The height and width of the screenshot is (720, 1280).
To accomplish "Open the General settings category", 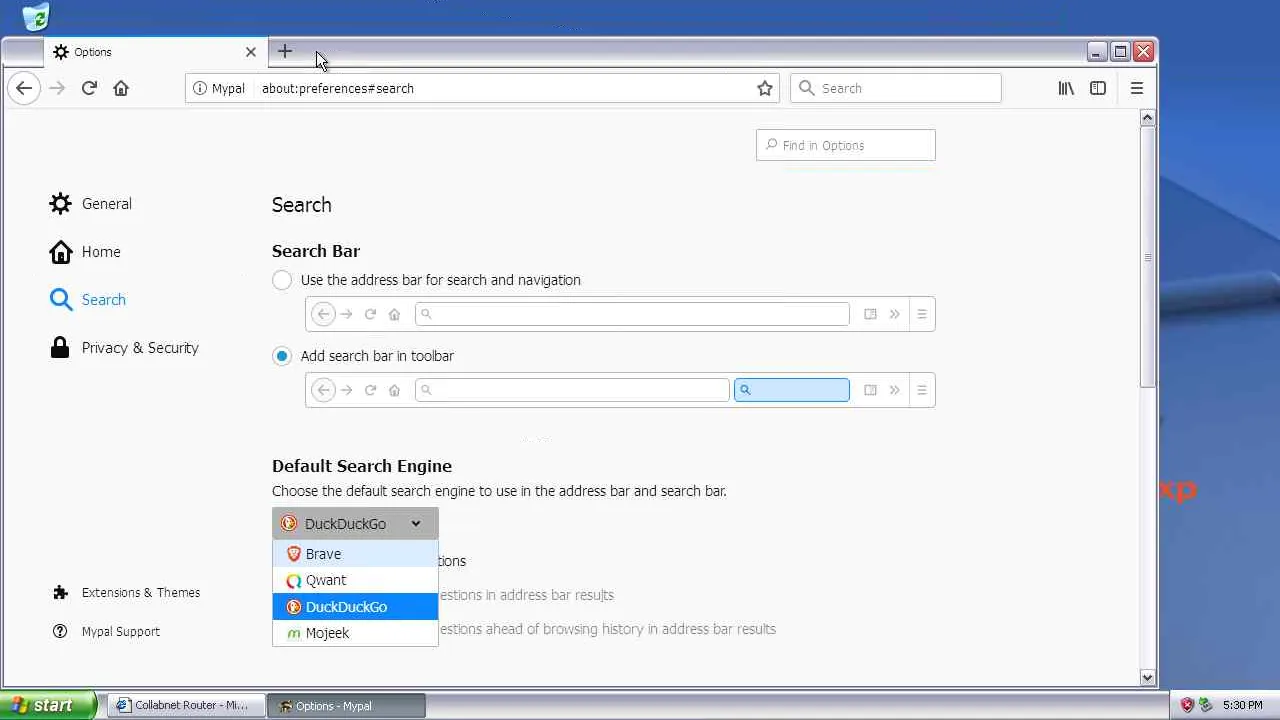I will (91, 204).
